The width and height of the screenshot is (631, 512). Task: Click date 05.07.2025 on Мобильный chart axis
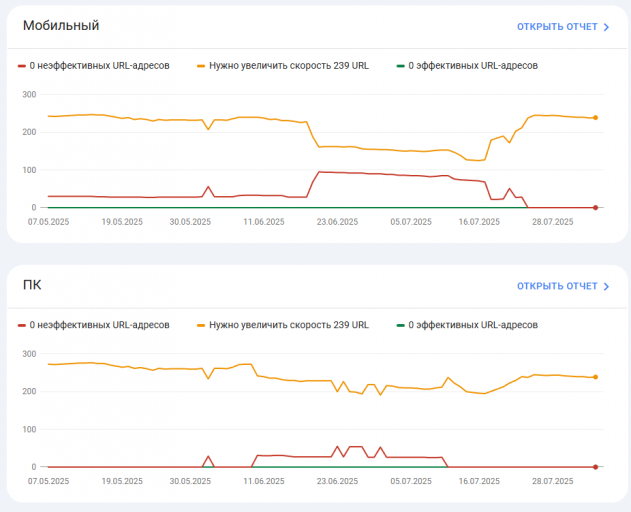[x=411, y=222]
